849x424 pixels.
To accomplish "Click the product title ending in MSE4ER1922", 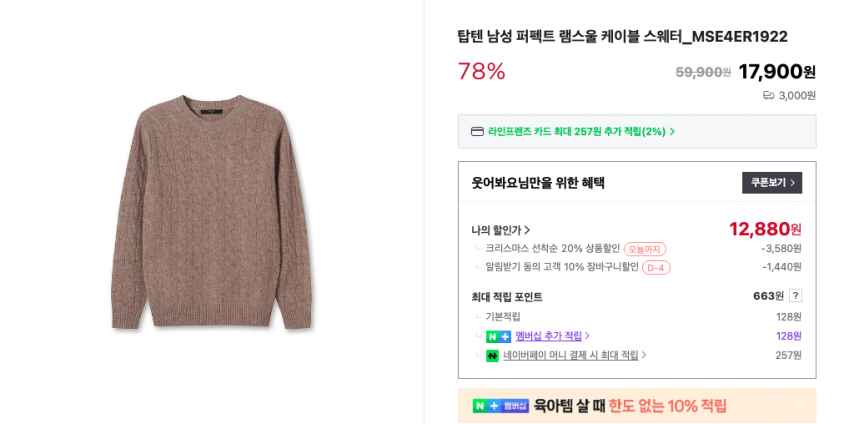I will click(x=622, y=37).
